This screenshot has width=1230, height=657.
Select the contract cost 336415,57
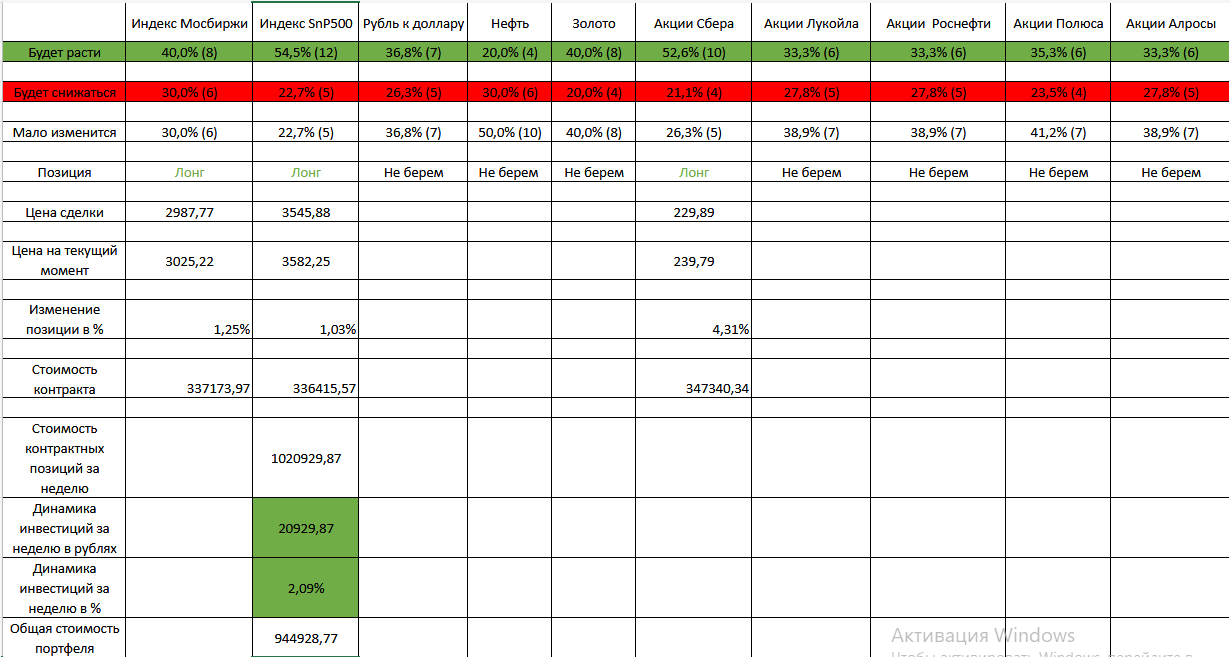(325, 388)
